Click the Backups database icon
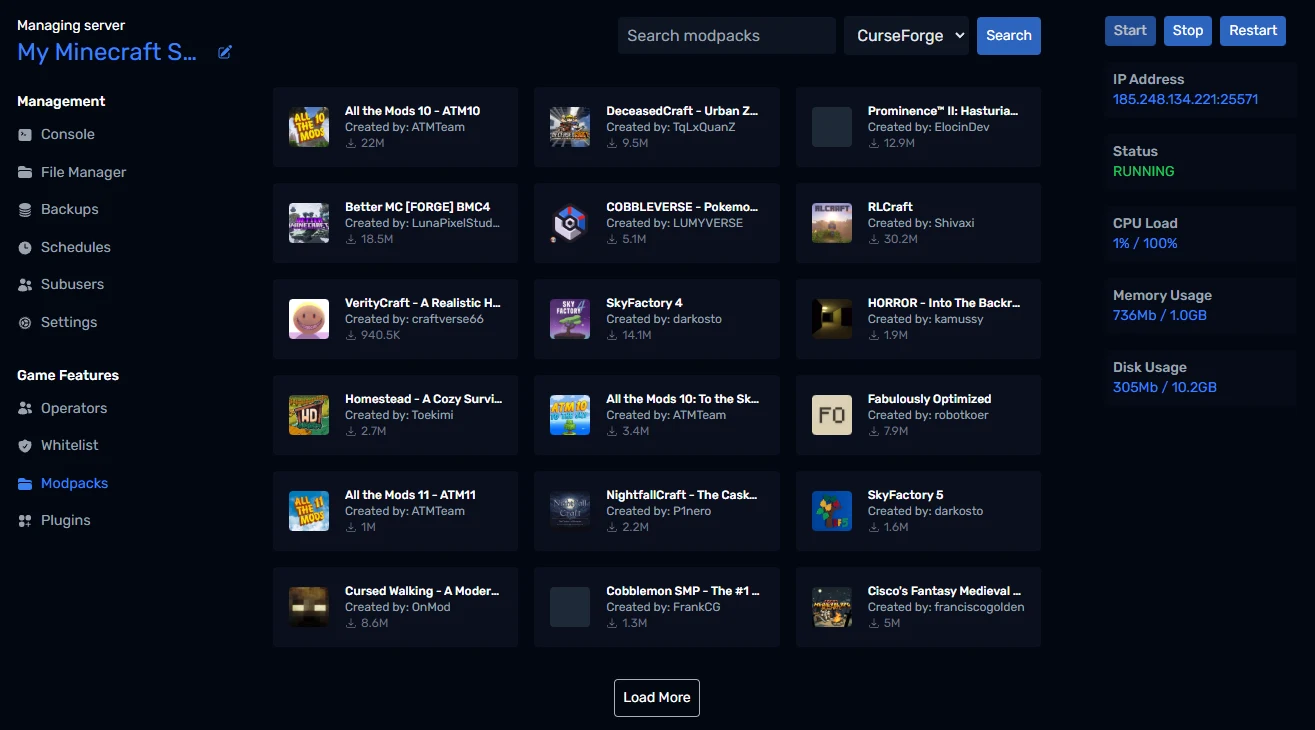The width and height of the screenshot is (1315, 730). (25, 210)
